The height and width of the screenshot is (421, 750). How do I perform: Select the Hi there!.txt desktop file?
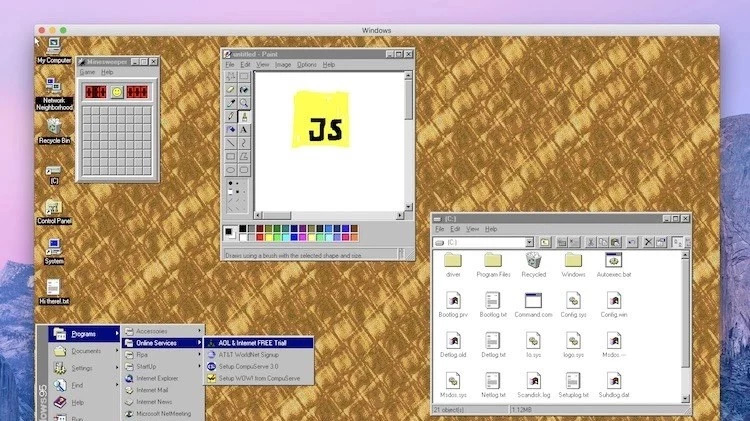tap(54, 292)
